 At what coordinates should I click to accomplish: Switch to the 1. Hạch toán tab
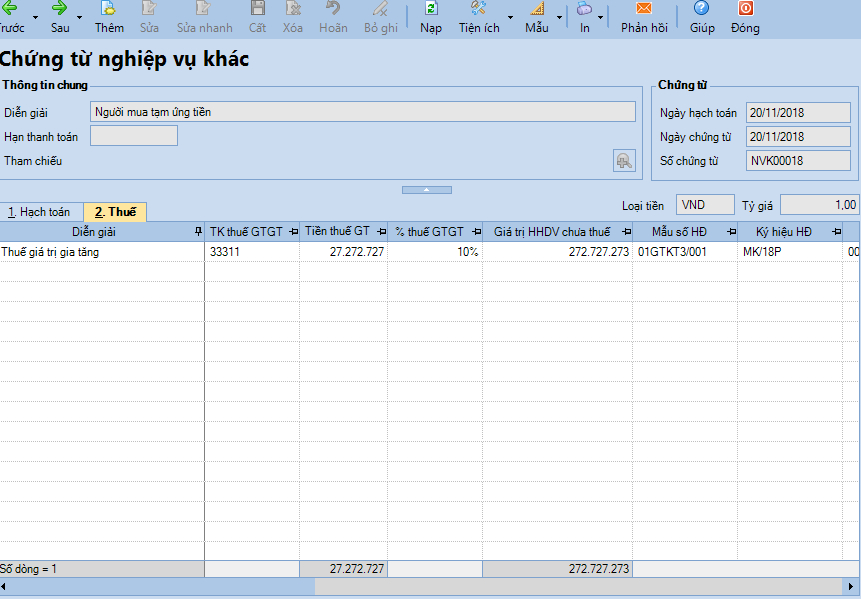42,212
